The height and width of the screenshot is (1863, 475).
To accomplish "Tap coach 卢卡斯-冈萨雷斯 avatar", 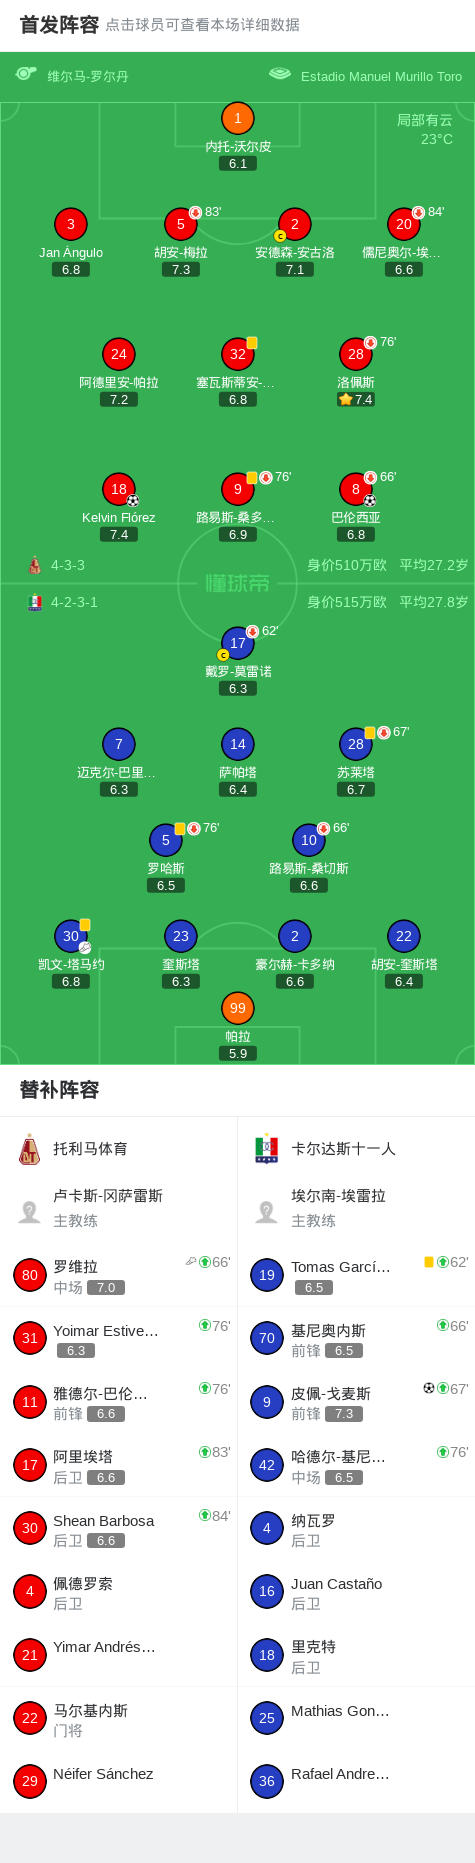I will coord(29,1212).
